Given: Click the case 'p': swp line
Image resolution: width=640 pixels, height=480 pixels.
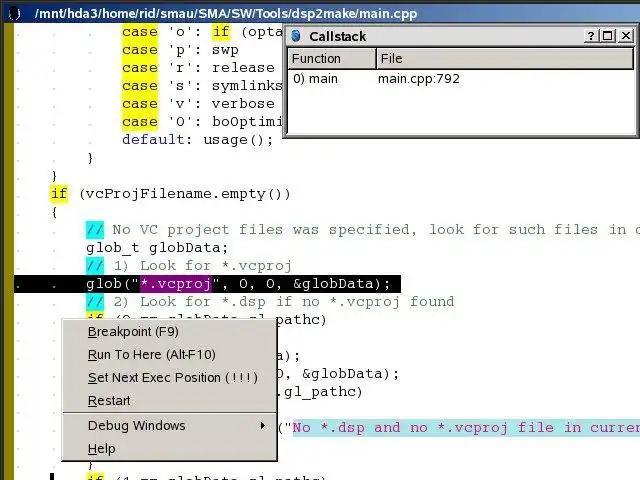Looking at the screenshot, I should [x=180, y=49].
